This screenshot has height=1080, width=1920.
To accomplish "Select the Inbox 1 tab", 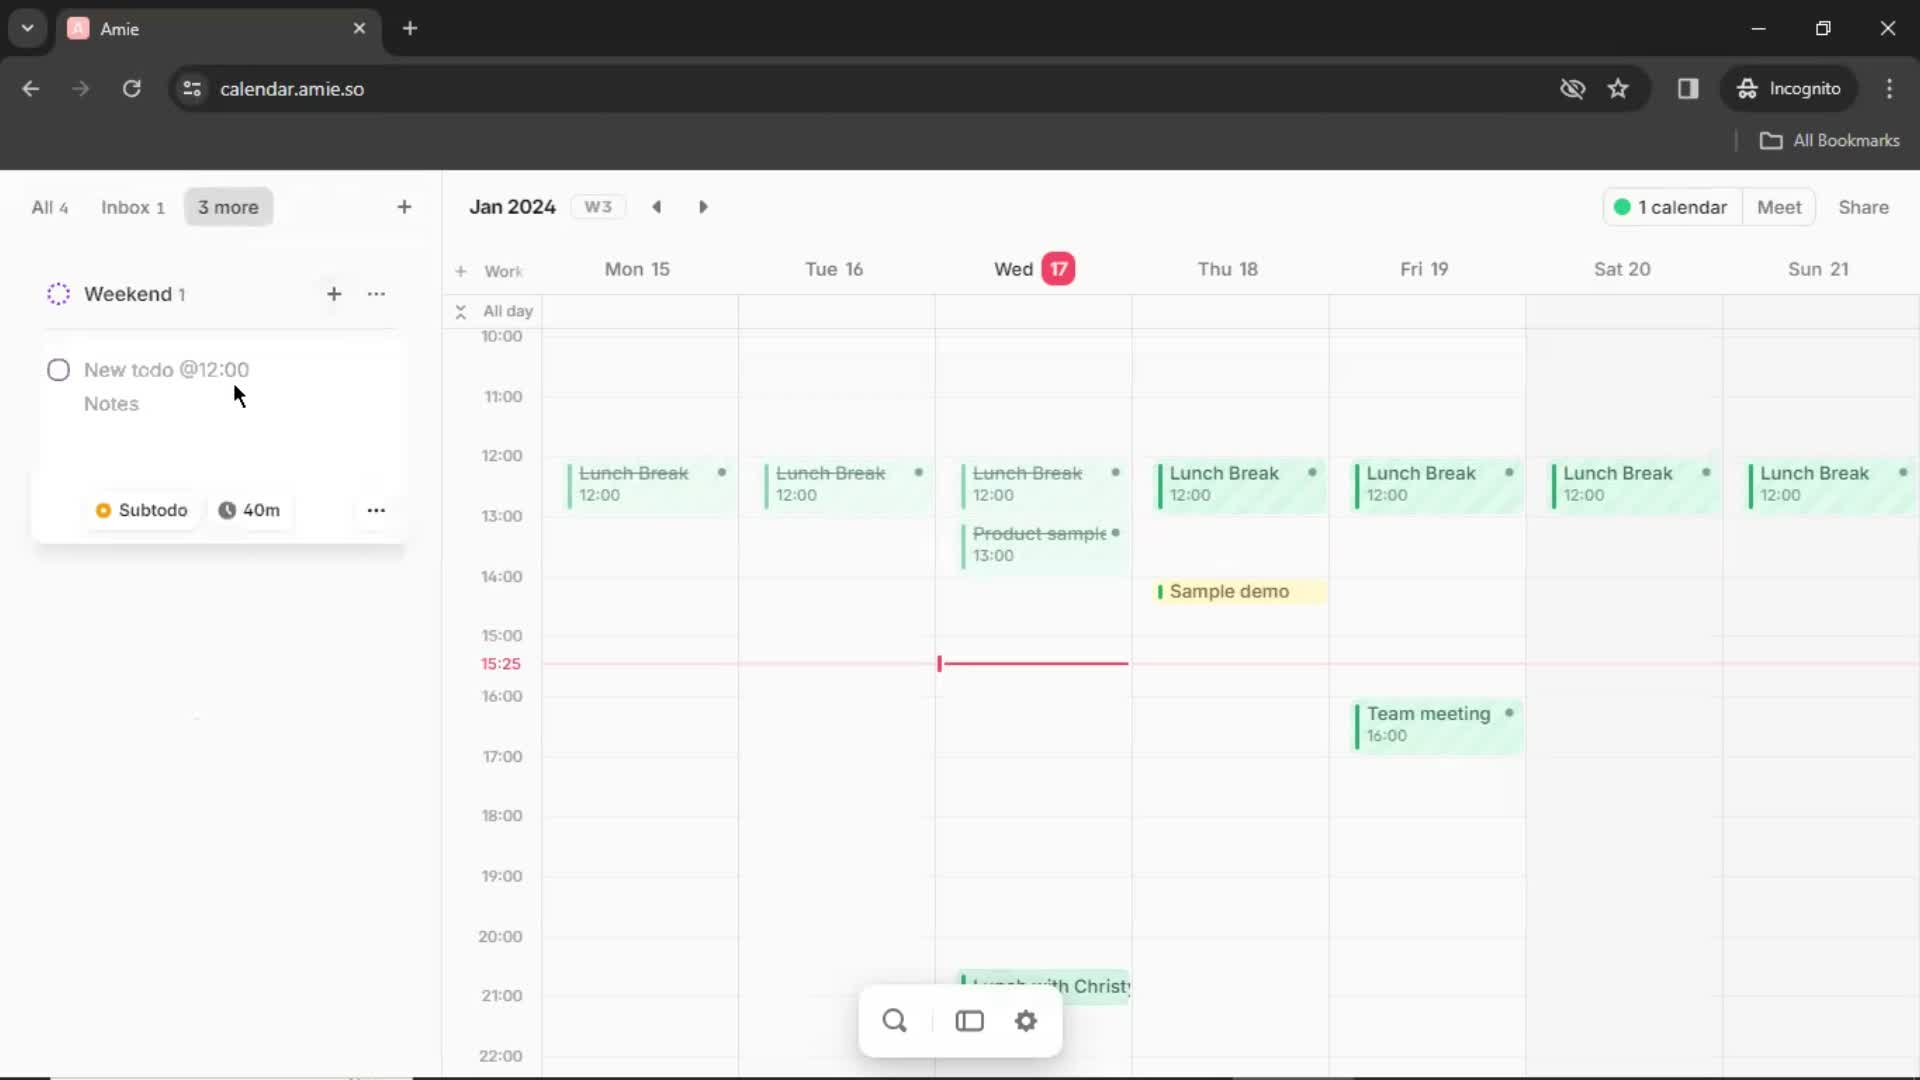I will [131, 207].
